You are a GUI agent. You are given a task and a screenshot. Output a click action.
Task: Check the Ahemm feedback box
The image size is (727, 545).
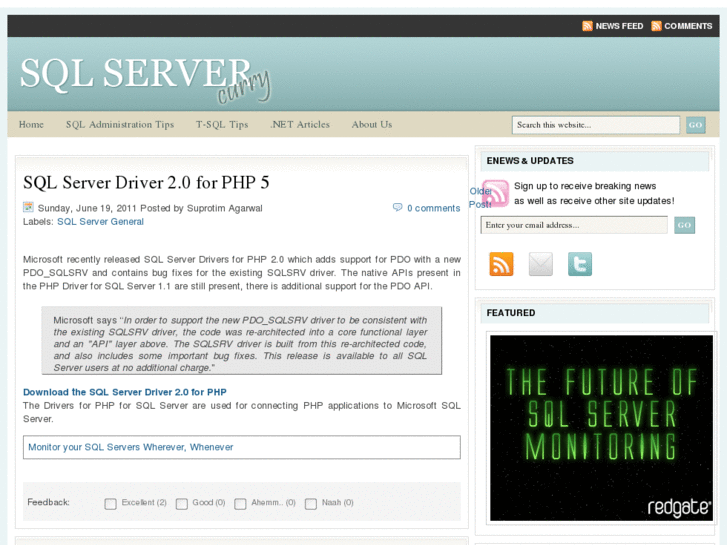point(240,504)
